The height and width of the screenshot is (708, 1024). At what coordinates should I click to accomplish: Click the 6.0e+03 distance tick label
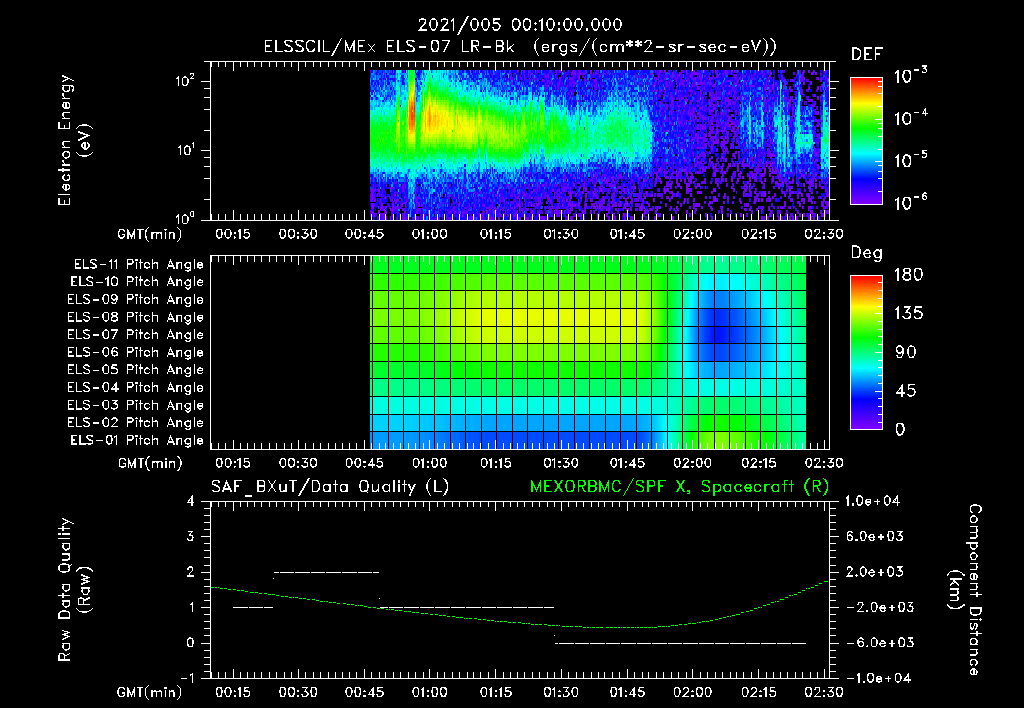coord(874,536)
